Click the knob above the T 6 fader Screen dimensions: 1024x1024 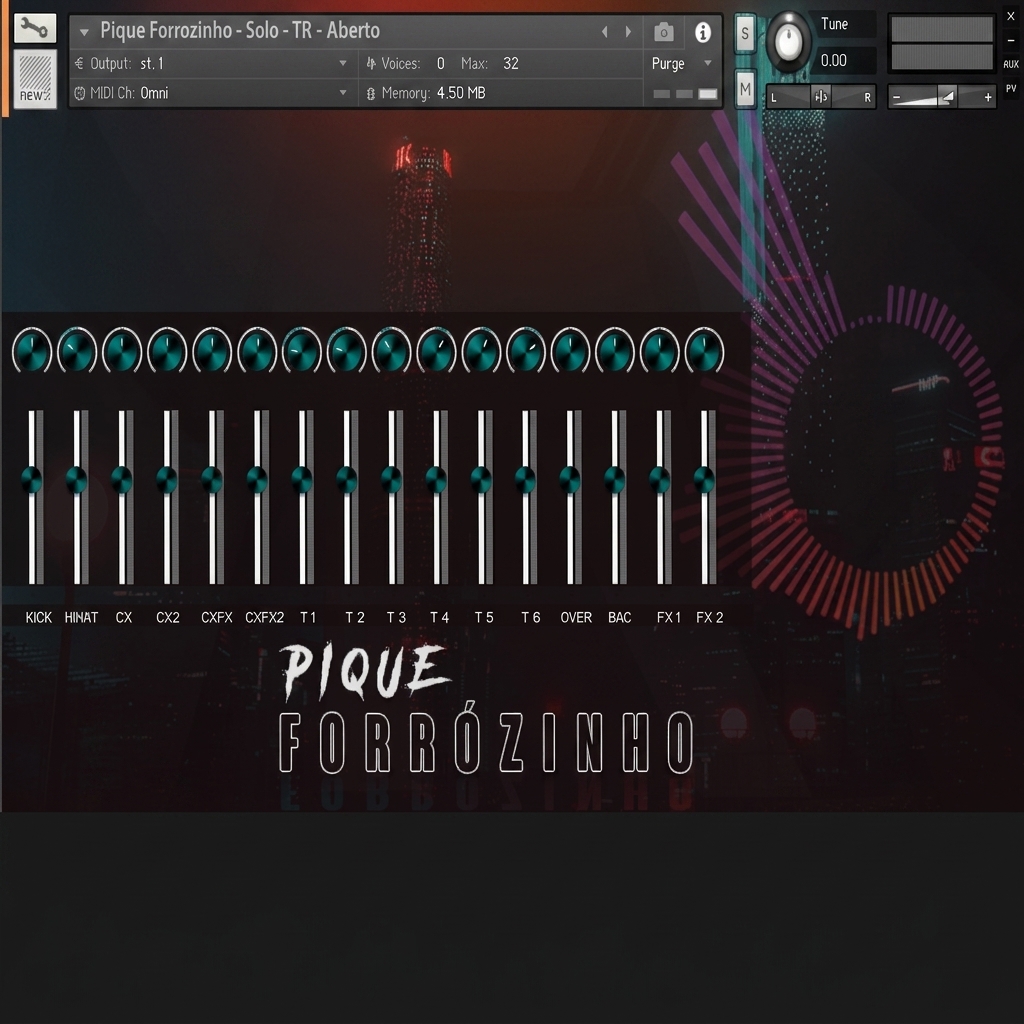[x=526, y=350]
